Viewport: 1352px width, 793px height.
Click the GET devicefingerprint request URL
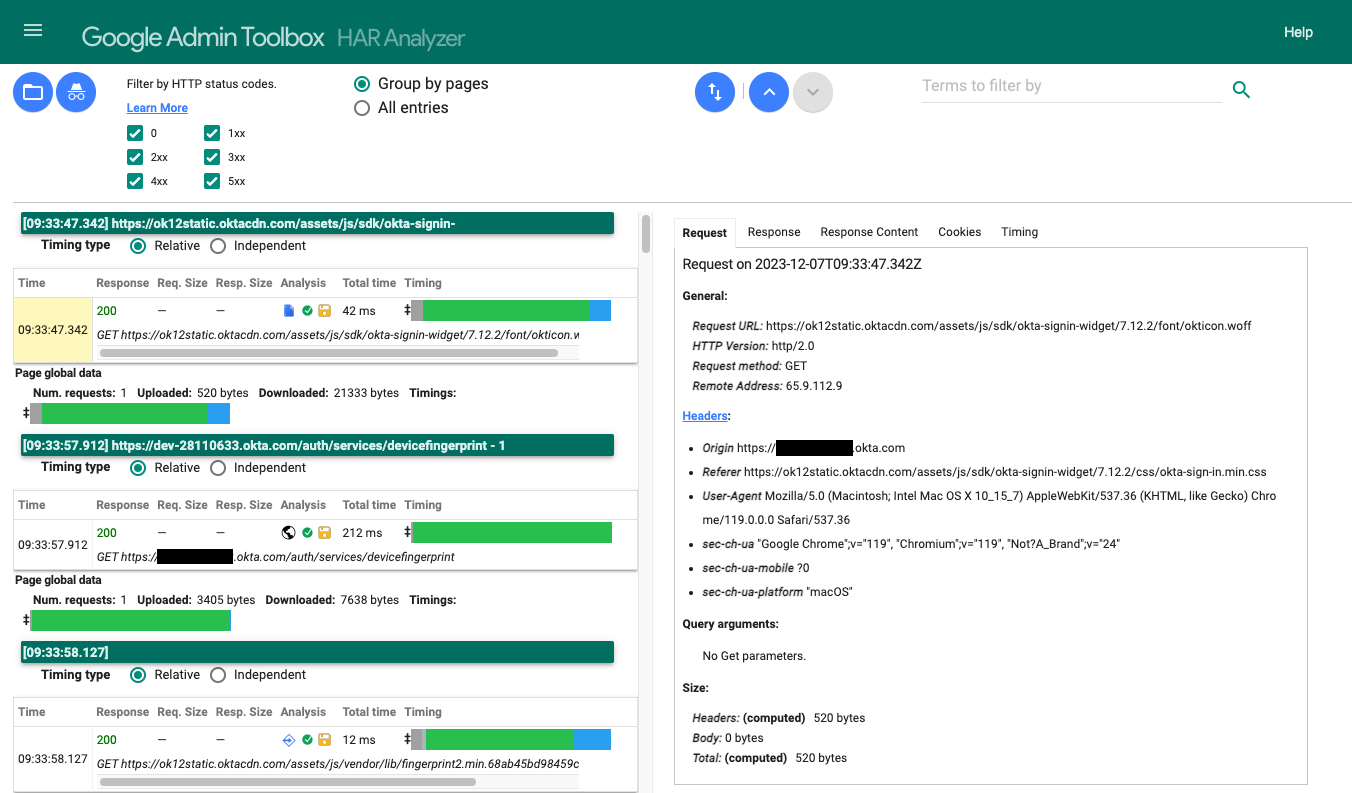pyautogui.click(x=276, y=557)
